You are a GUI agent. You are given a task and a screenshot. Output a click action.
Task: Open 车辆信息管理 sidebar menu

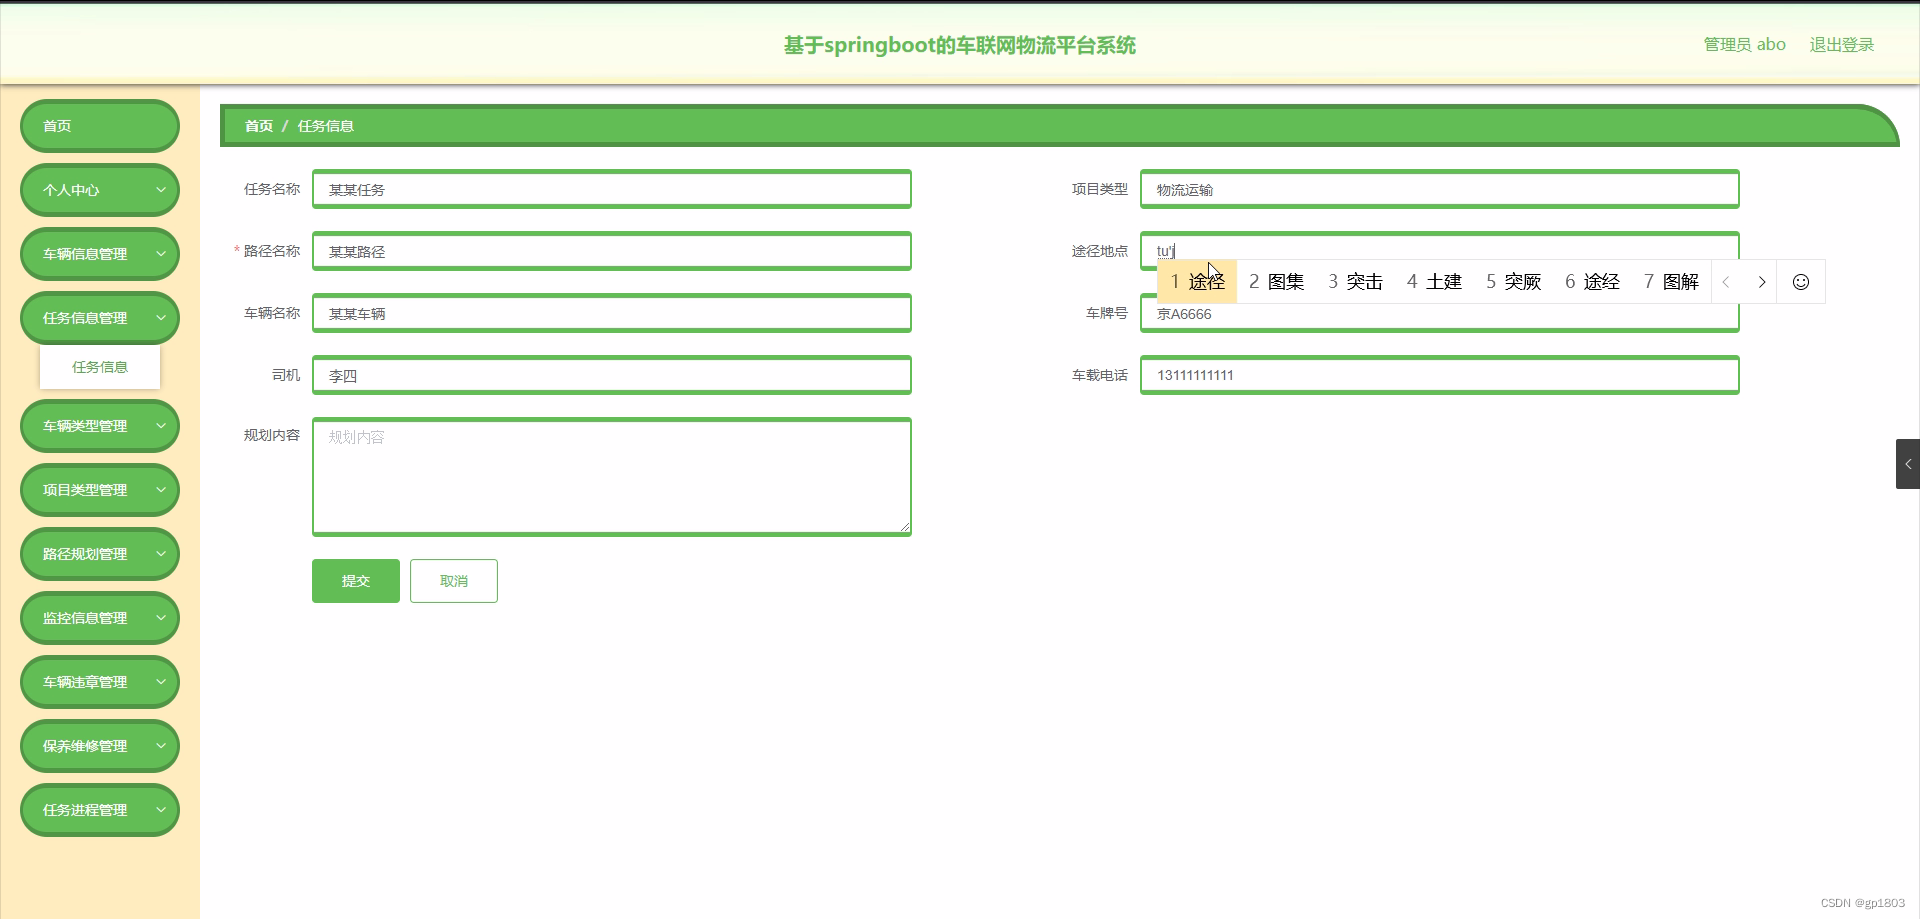coord(100,254)
